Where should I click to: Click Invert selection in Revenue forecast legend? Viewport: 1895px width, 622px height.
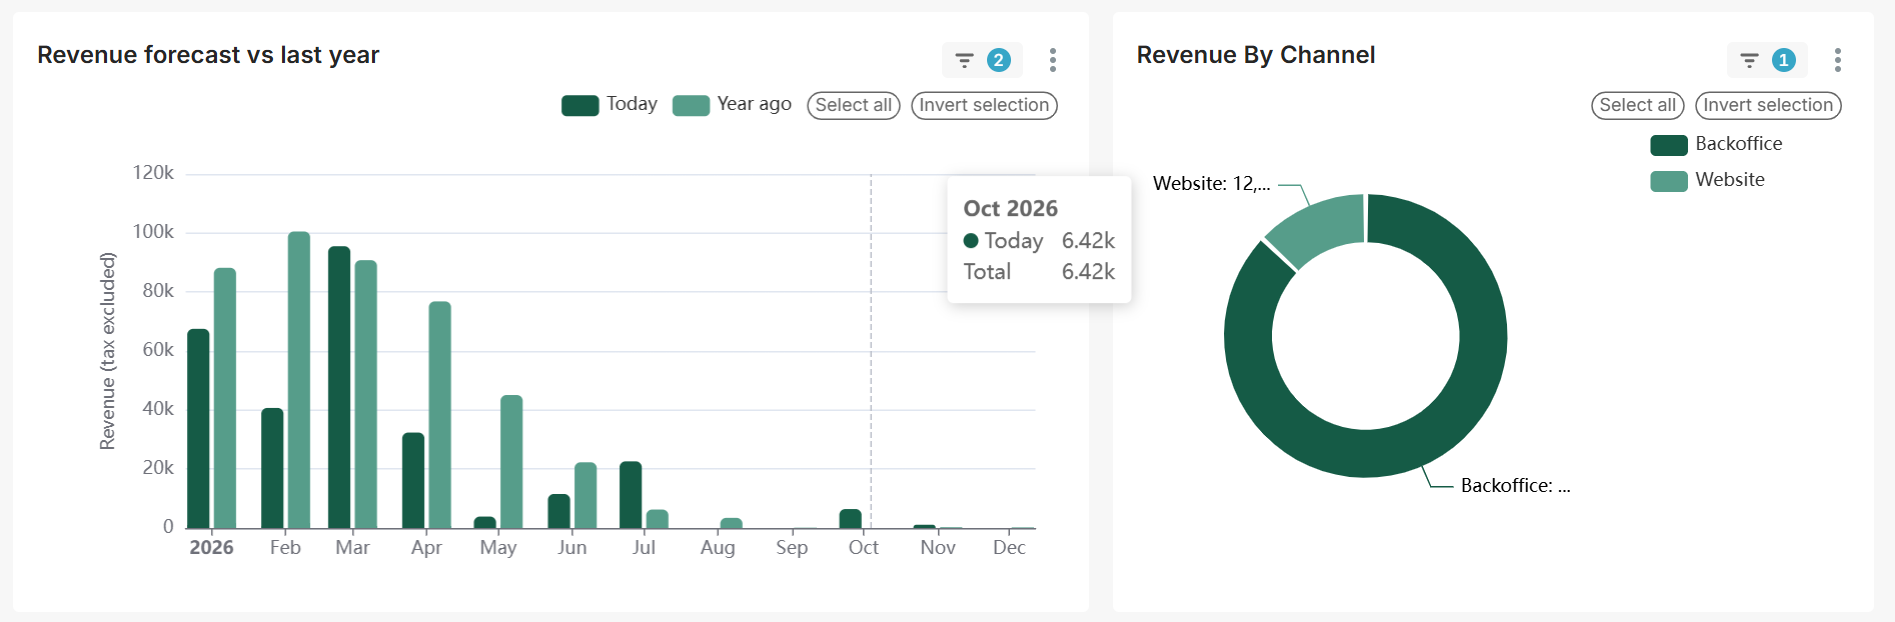(x=984, y=105)
